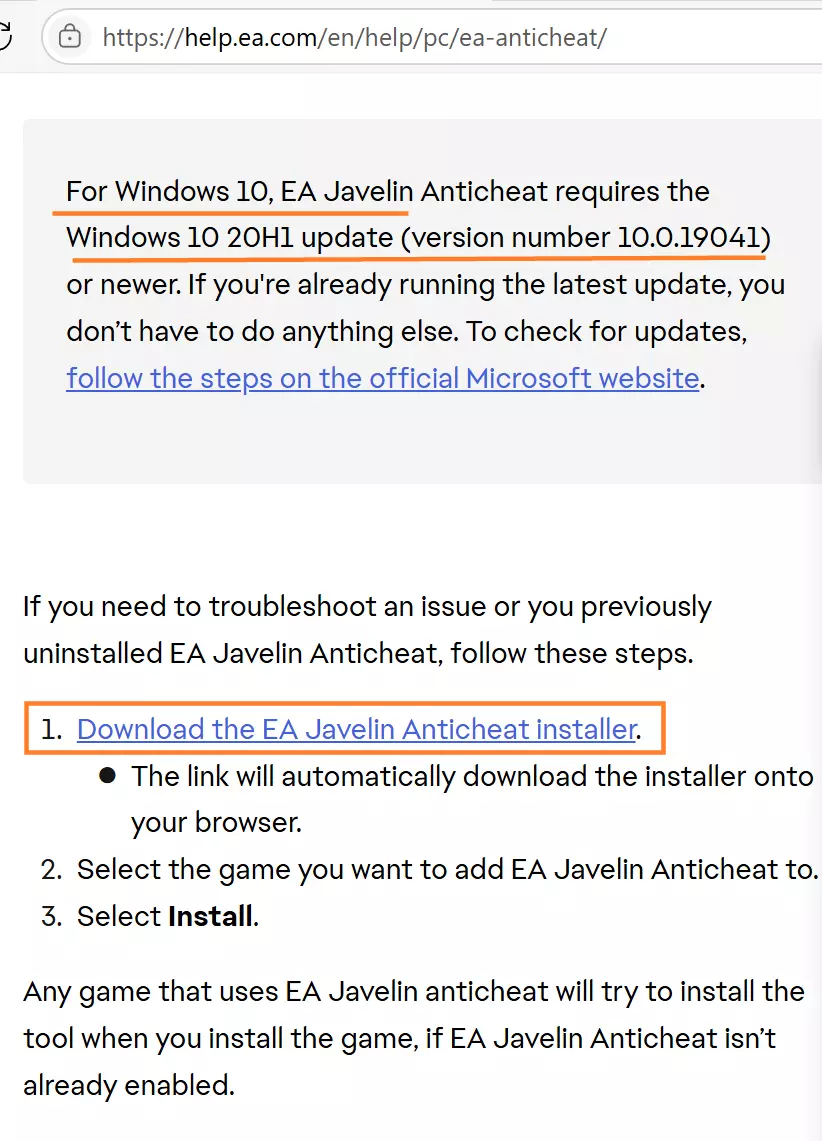Click the bold word Install

(x=210, y=916)
